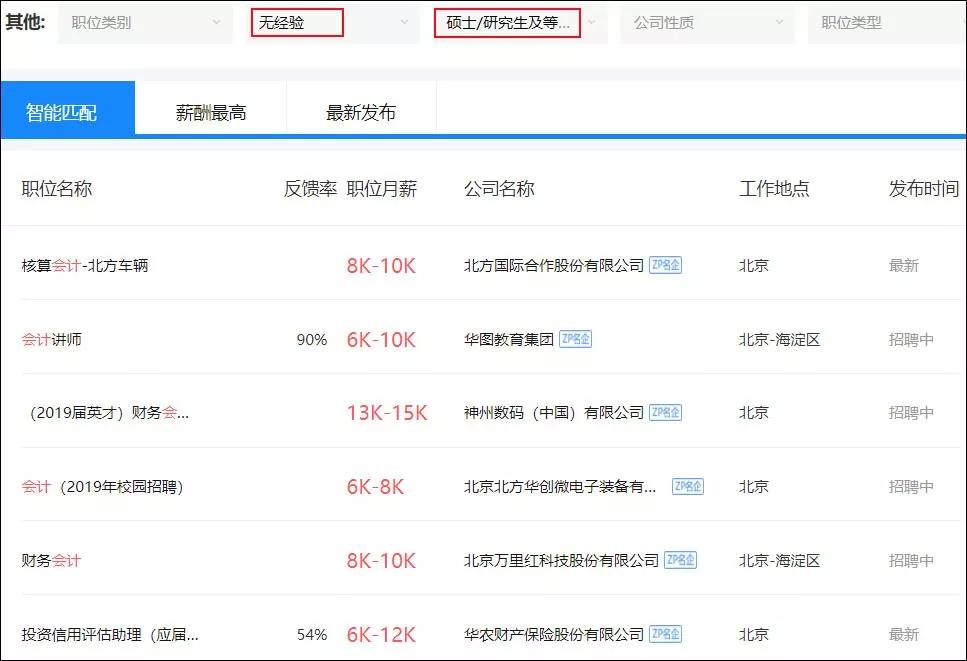Visit 华农财产保险股份有限公司 company page
Screen dimensions: 967x661
point(554,634)
